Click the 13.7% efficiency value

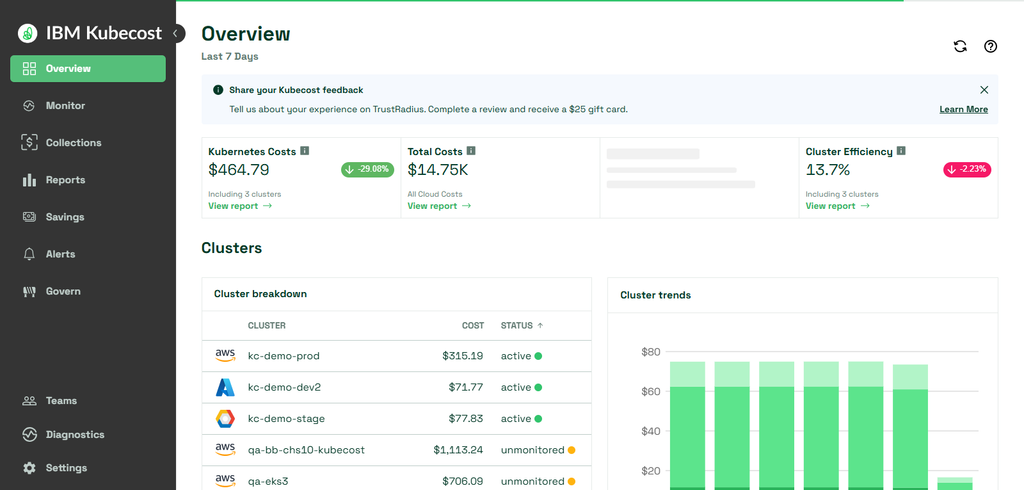pyautogui.click(x=827, y=170)
